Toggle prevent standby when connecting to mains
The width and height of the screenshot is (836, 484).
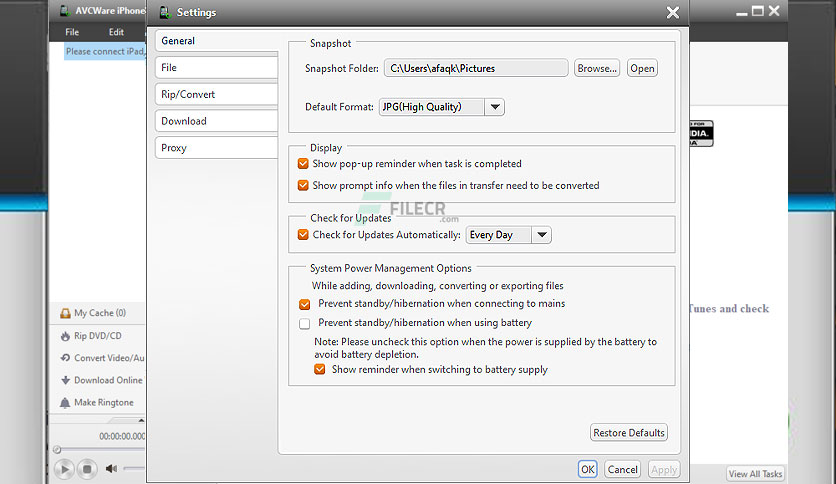point(304,304)
